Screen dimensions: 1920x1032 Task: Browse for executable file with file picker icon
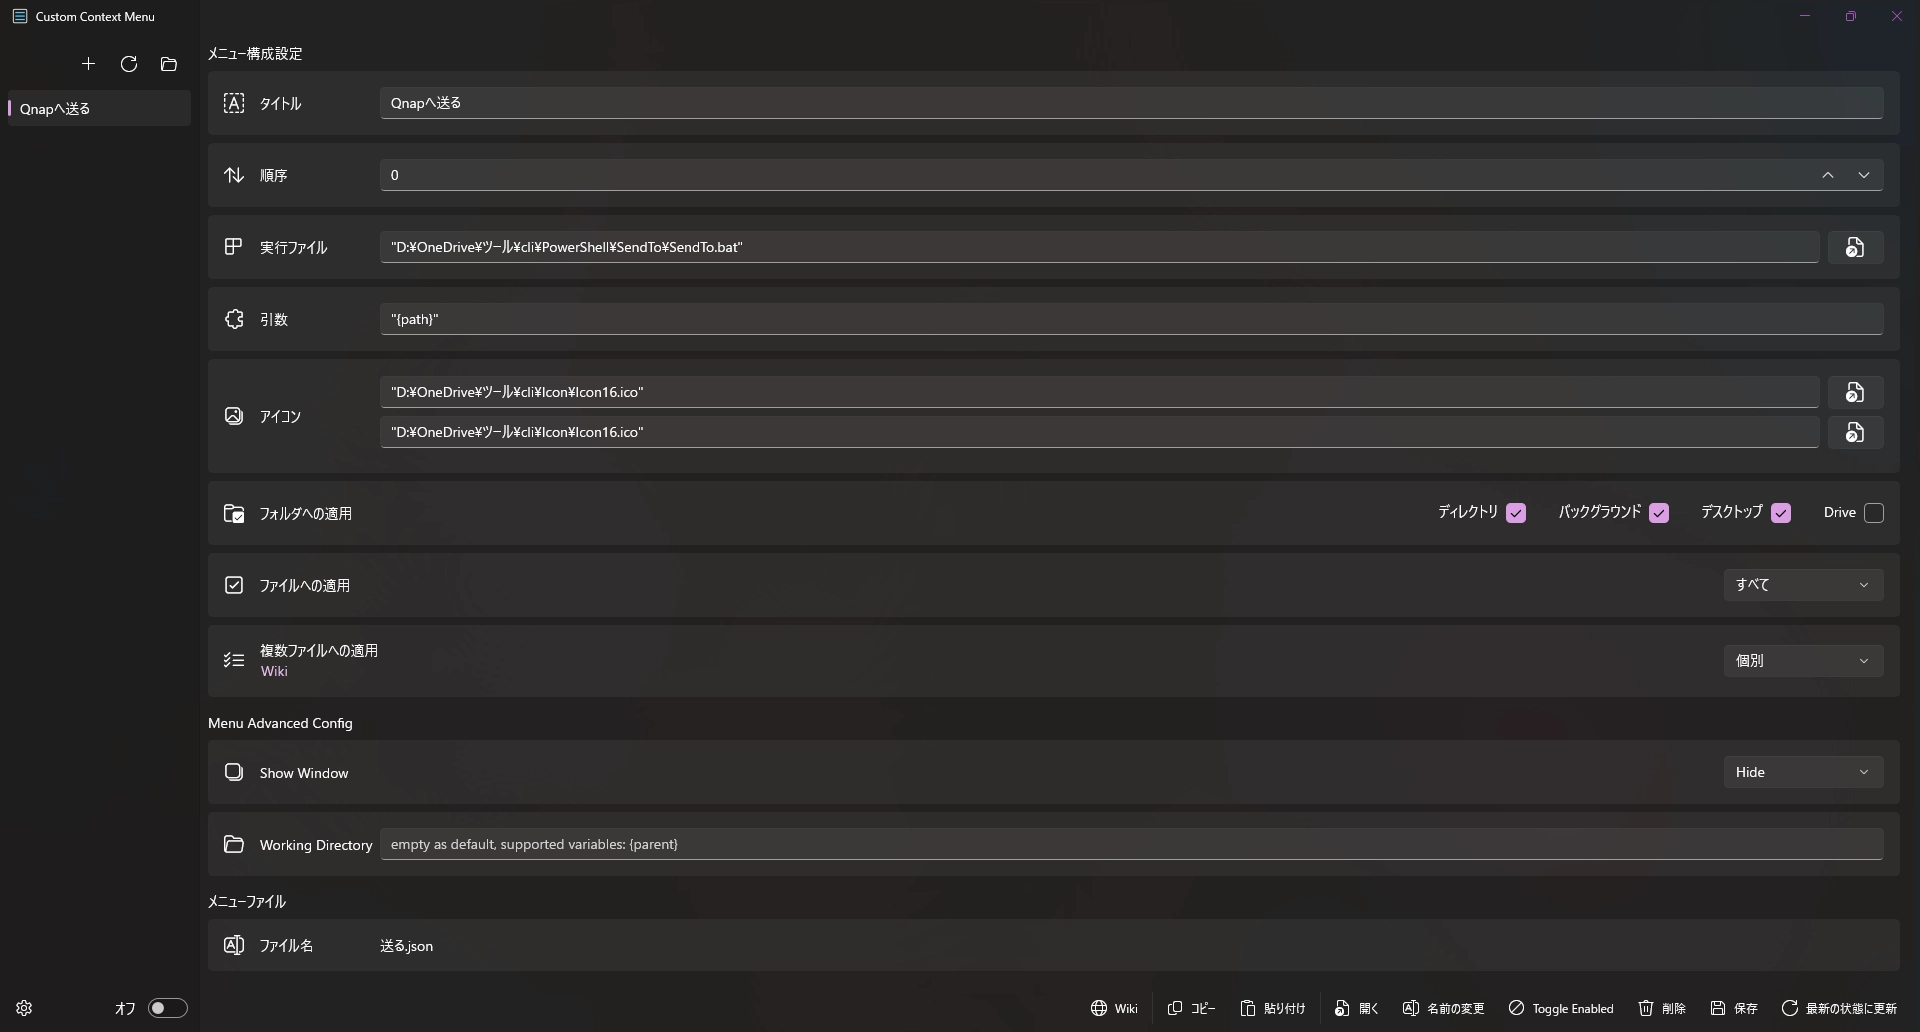point(1855,247)
